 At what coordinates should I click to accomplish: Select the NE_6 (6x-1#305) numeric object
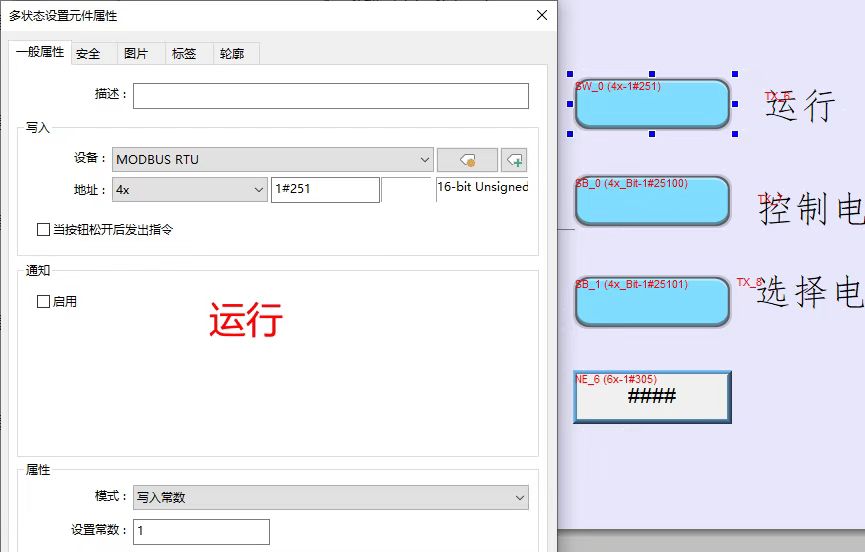(x=653, y=397)
